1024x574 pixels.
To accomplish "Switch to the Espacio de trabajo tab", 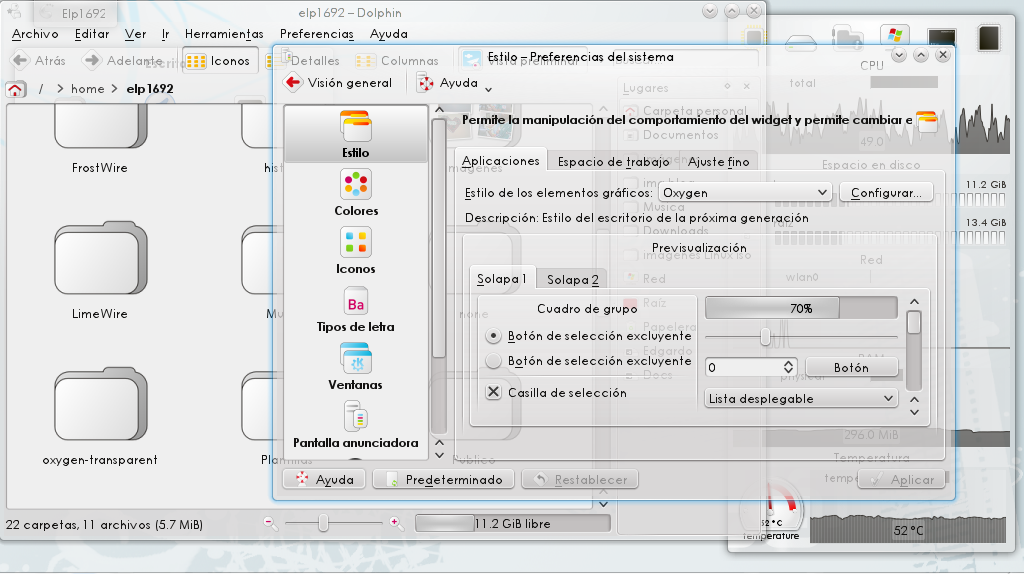I will [613, 161].
